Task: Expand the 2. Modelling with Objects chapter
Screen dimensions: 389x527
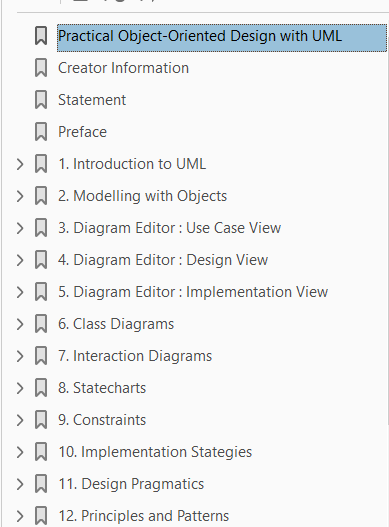Action: pyautogui.click(x=20, y=196)
